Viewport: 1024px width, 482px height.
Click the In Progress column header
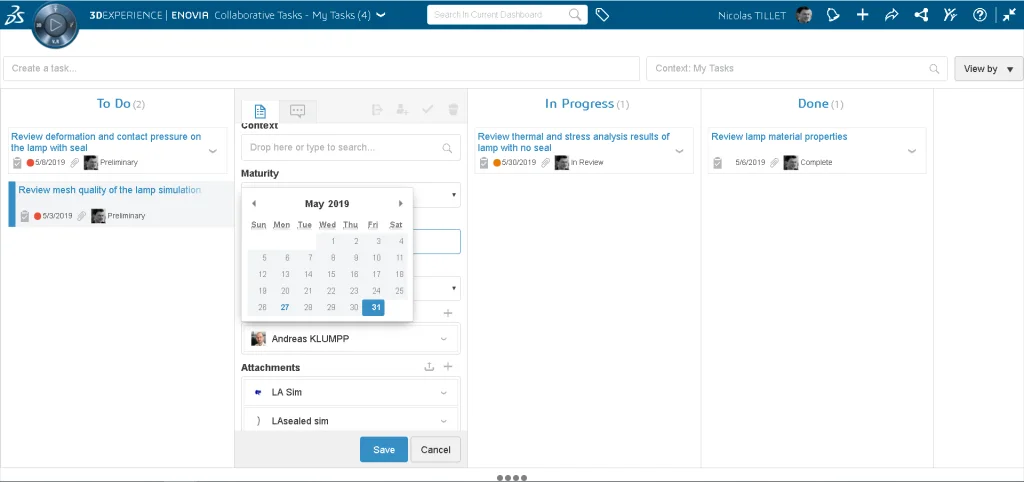tap(587, 104)
